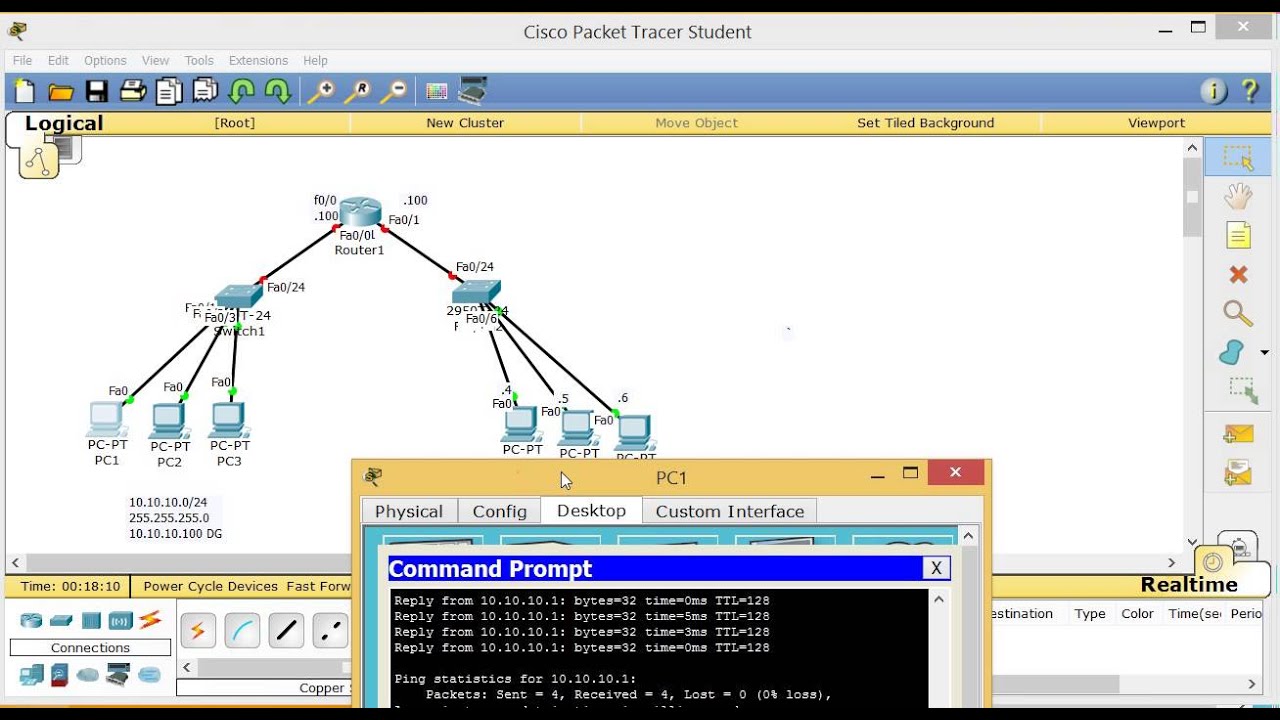Screen dimensions: 1280x720
Task: Zoom in with the plus magnifier icon
Action: [321, 92]
